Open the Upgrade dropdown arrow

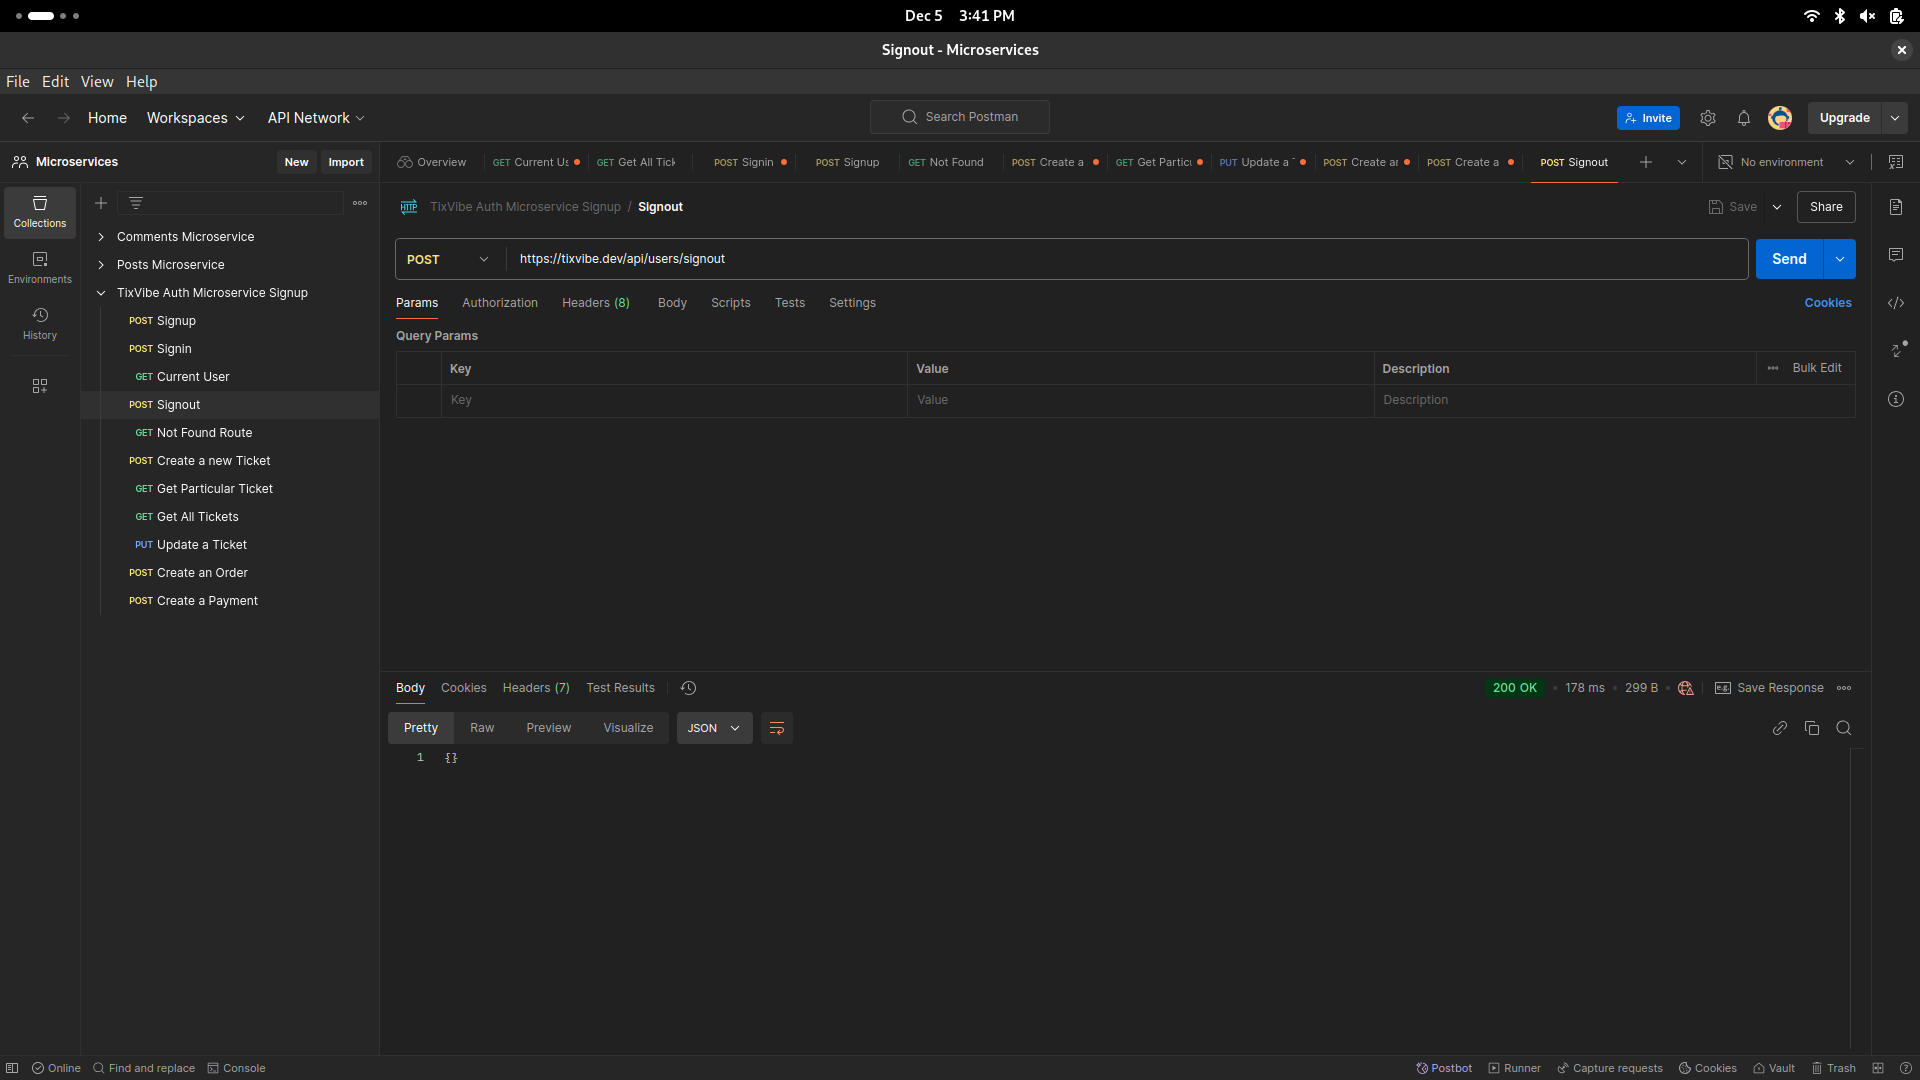coord(1895,118)
